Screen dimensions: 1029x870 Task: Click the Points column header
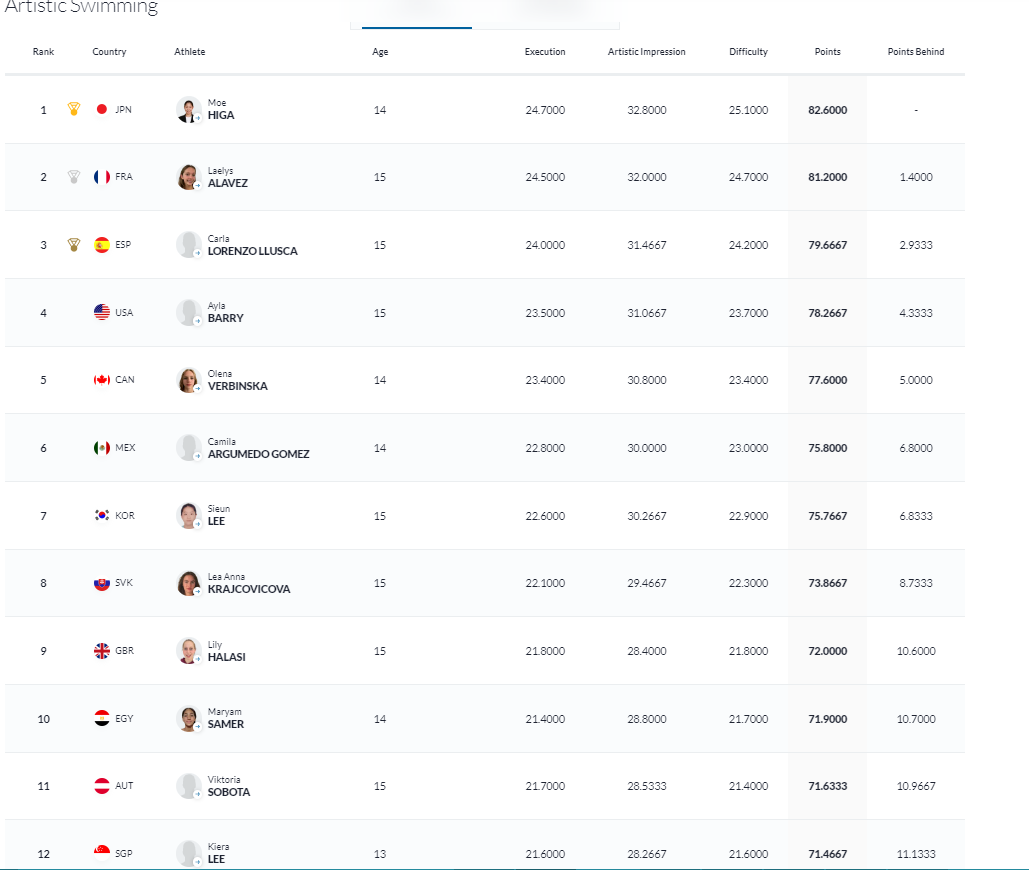(x=827, y=52)
